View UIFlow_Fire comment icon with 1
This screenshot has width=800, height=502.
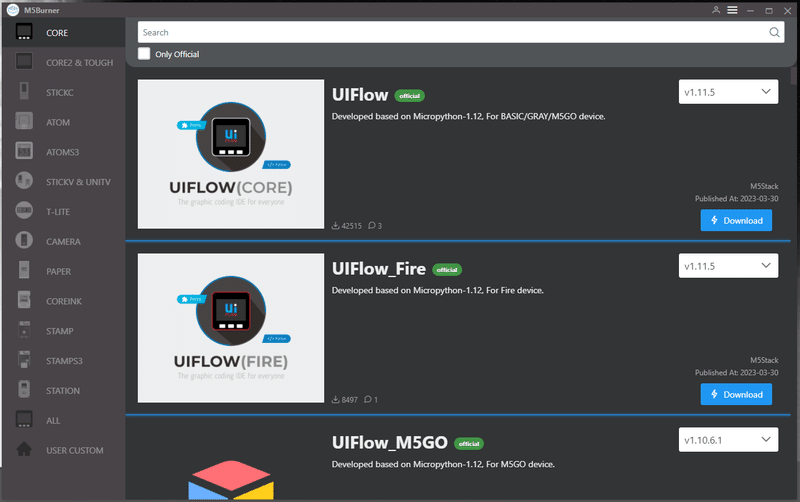coord(367,399)
